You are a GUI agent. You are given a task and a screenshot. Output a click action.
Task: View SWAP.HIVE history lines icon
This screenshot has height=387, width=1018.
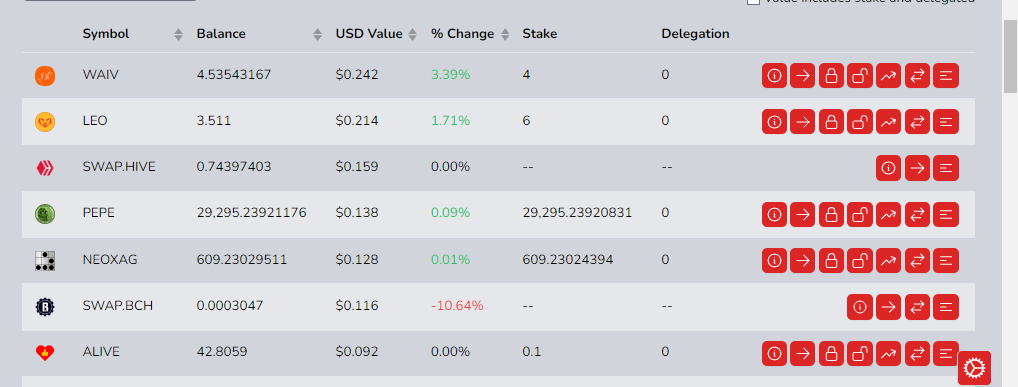(x=946, y=168)
